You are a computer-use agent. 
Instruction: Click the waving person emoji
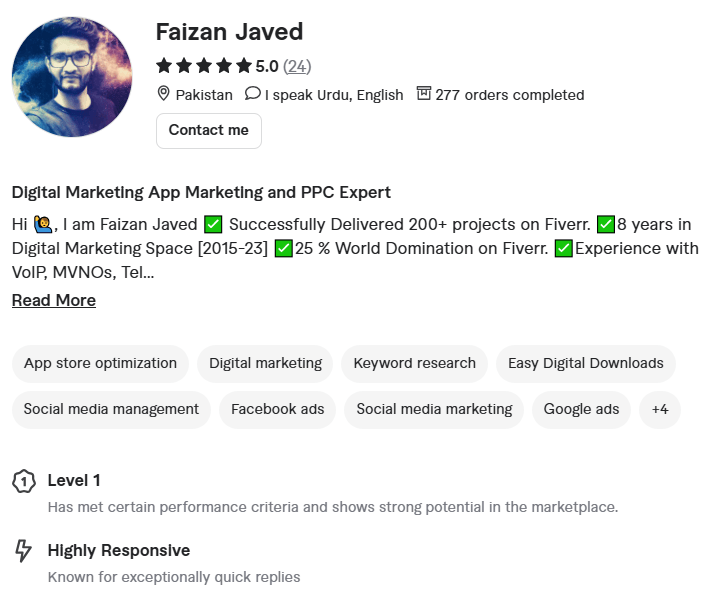pyautogui.click(x=42, y=224)
